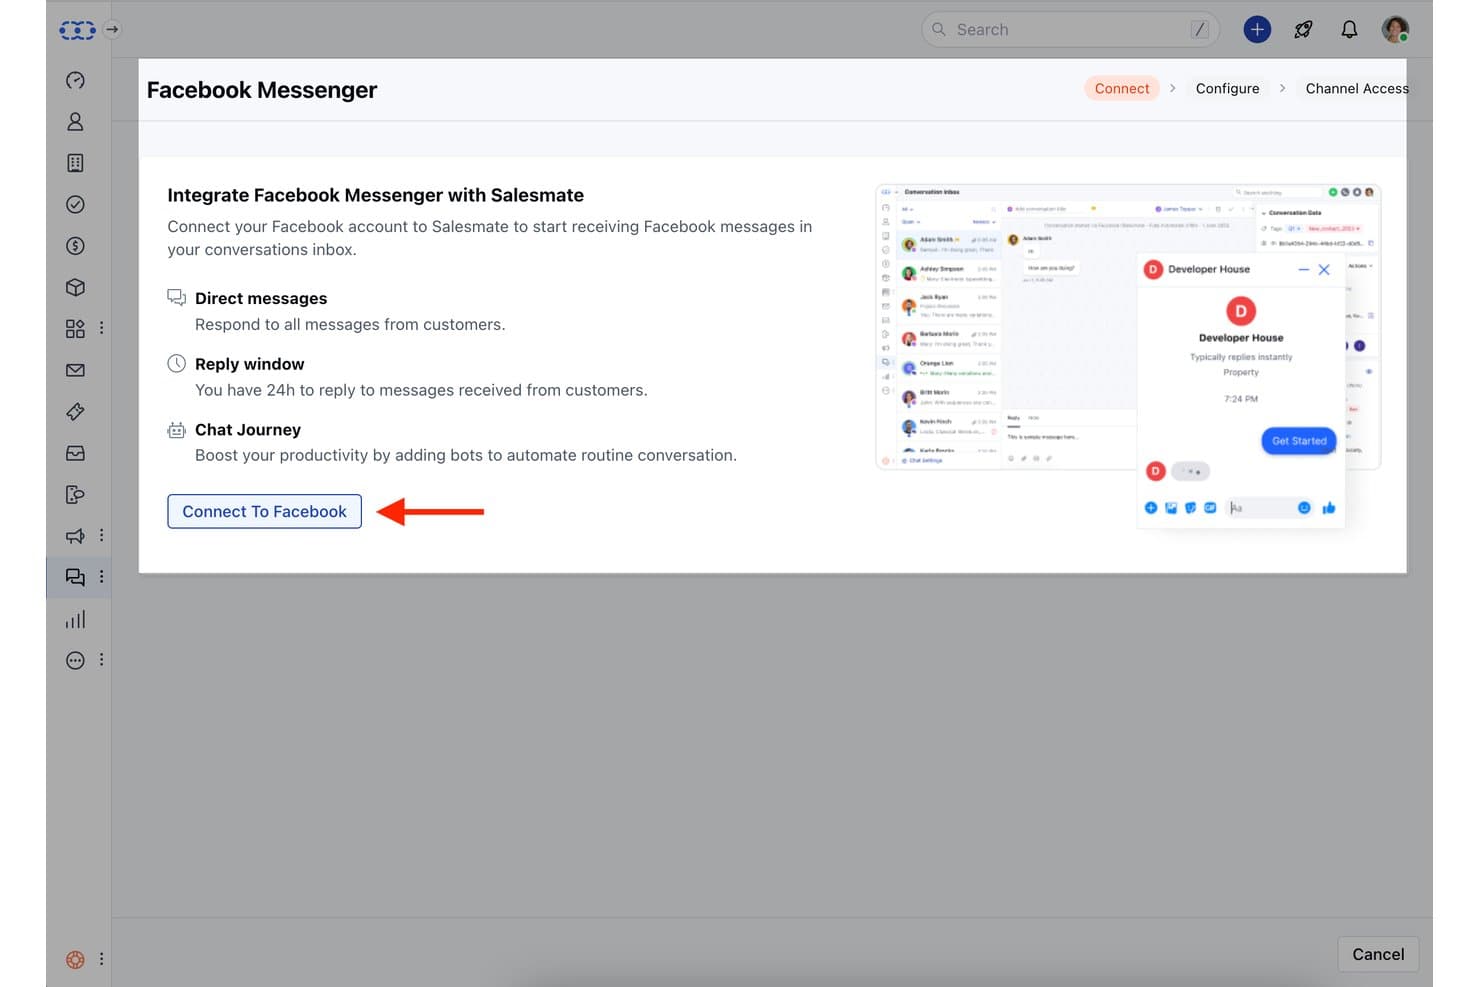Open Emails with the envelope icon
Viewport: 1480px width, 987px height.
75,370
